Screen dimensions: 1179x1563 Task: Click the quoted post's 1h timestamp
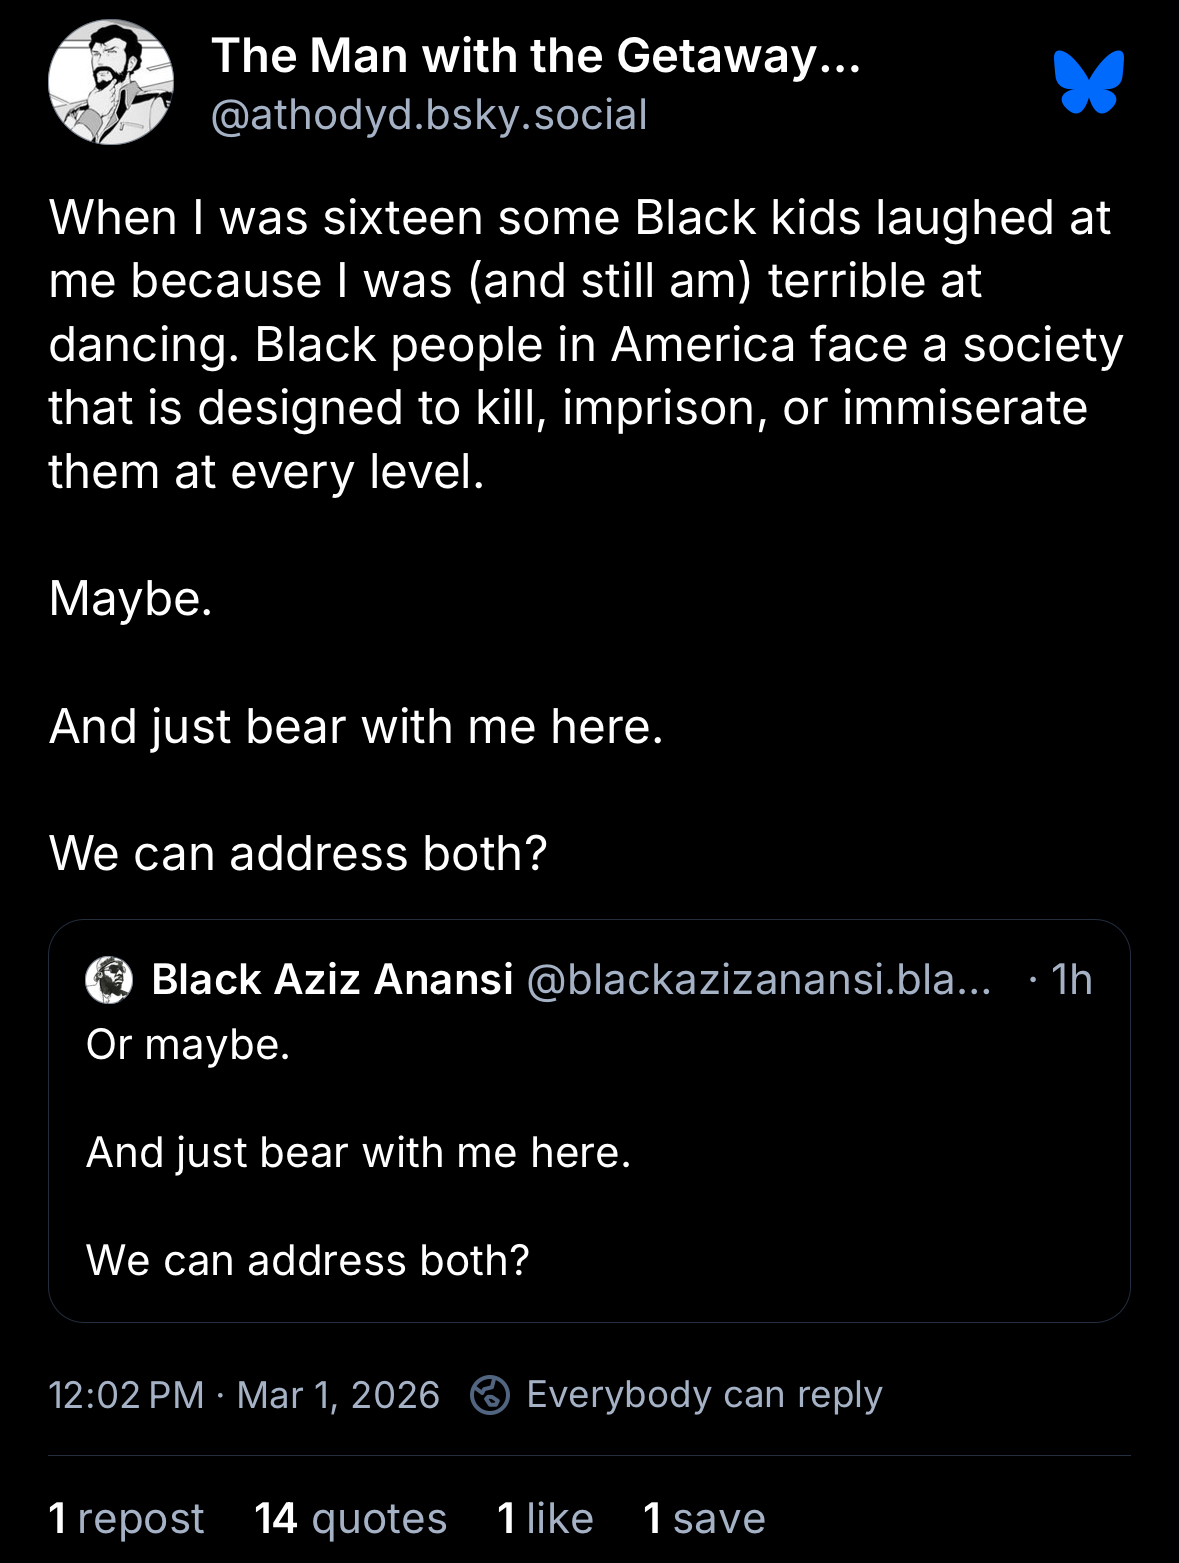click(x=1071, y=980)
